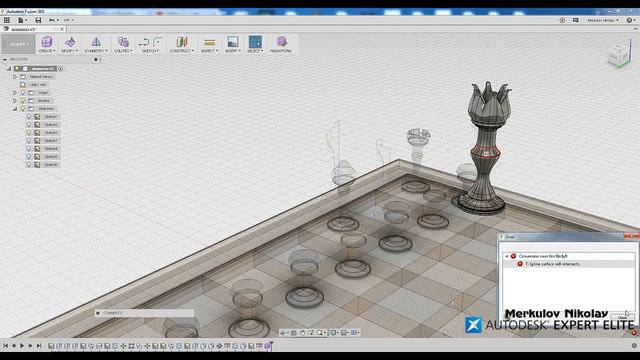Click the Utilities icon in sculpt toolbar
The image size is (640, 360).
tap(123, 42)
